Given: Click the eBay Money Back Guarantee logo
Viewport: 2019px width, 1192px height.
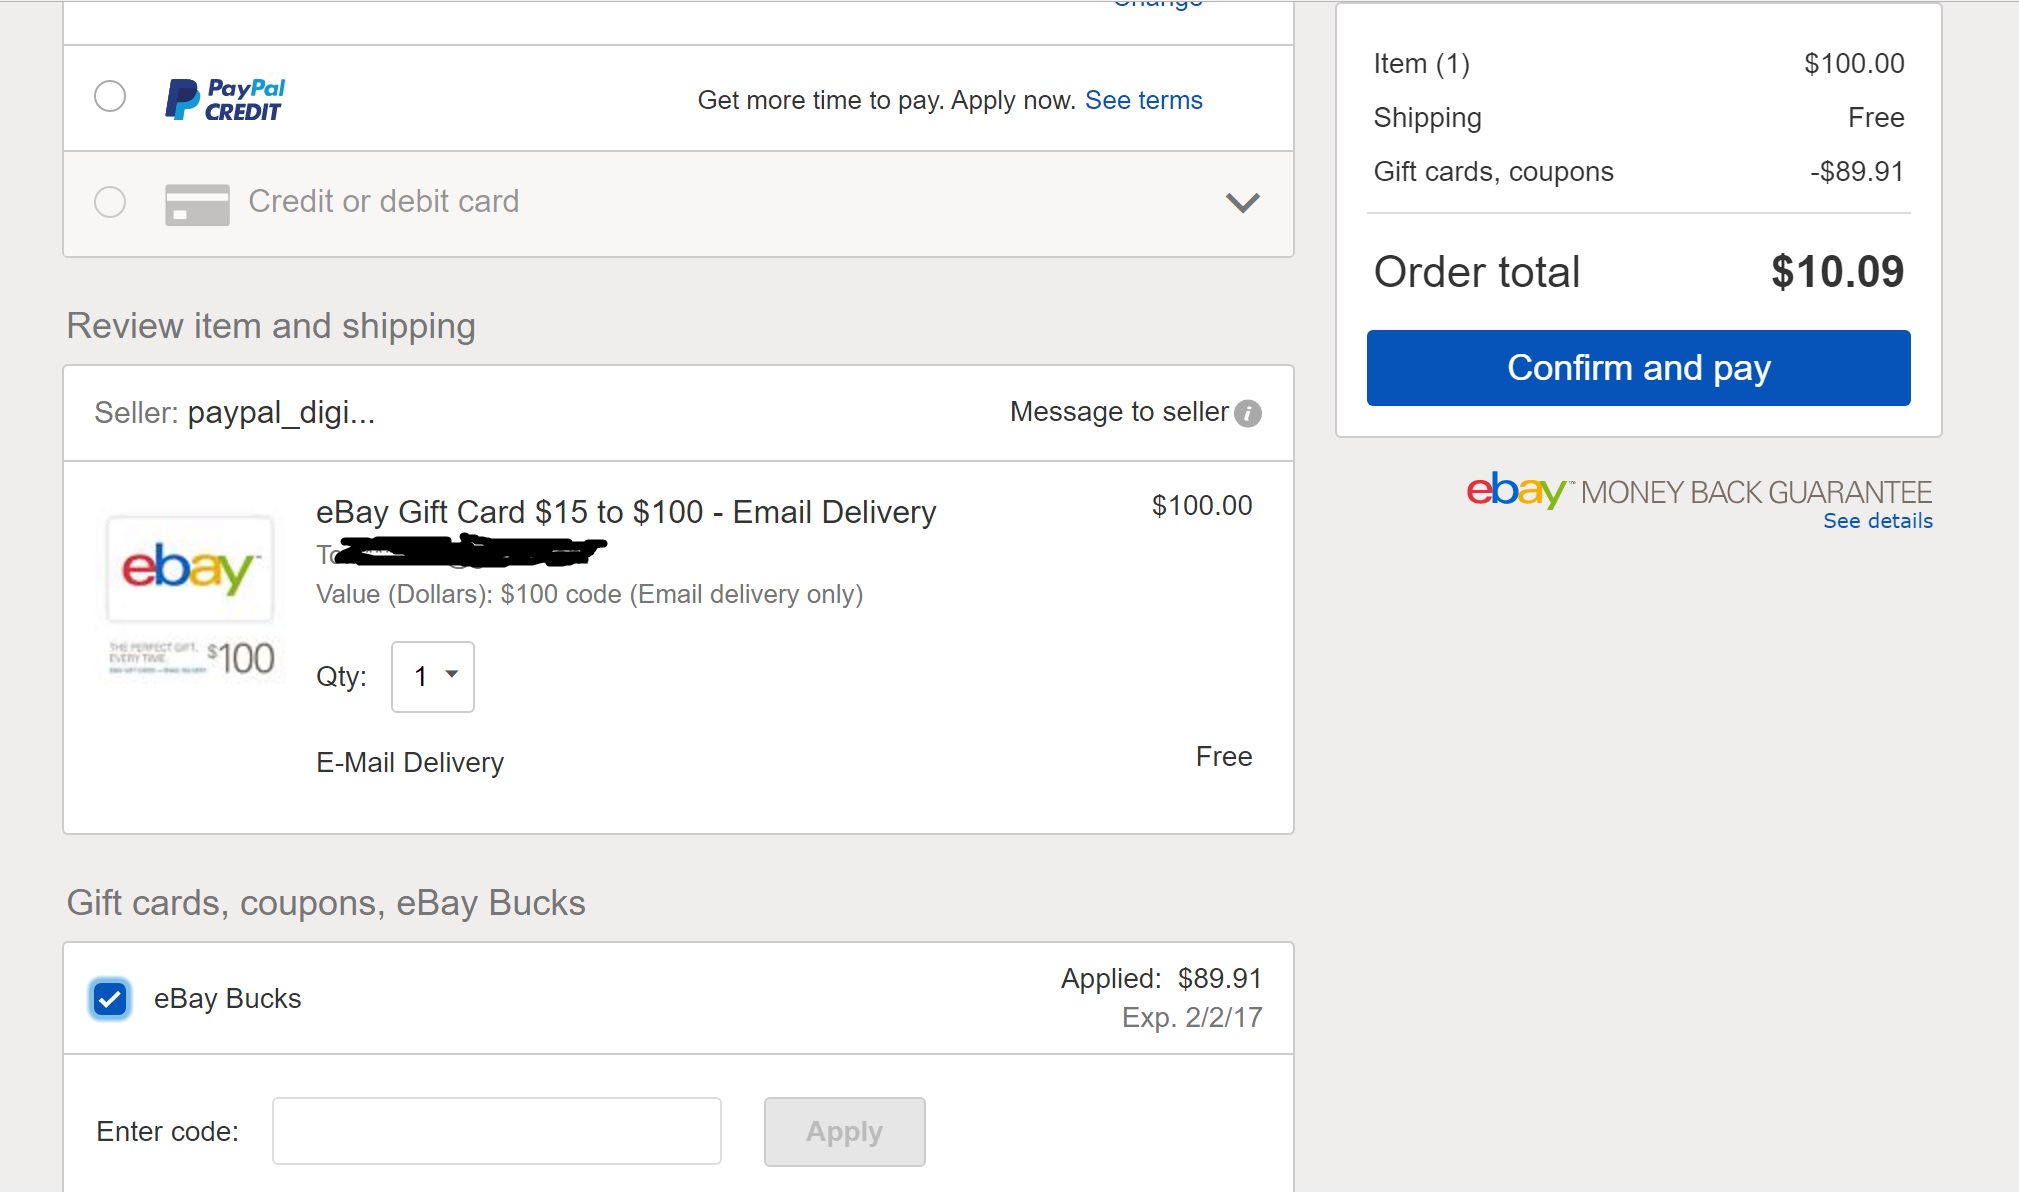Looking at the screenshot, I should pyautogui.click(x=1699, y=490).
